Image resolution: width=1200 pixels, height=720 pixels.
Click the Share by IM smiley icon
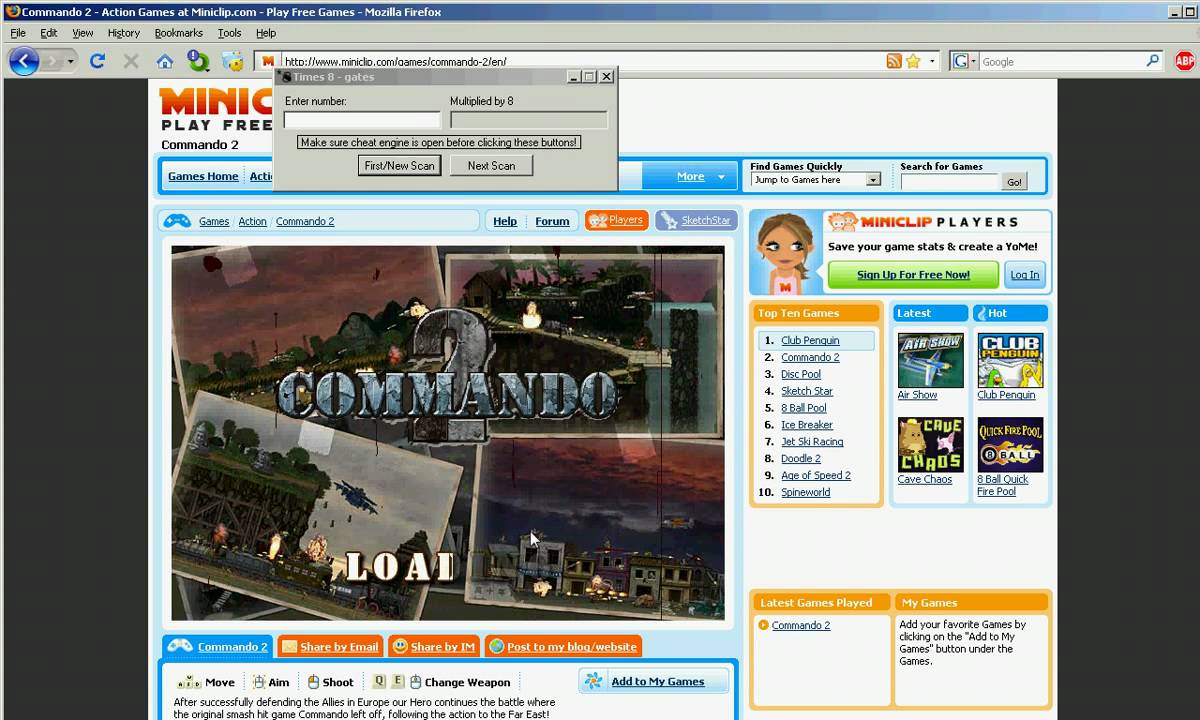coord(400,647)
